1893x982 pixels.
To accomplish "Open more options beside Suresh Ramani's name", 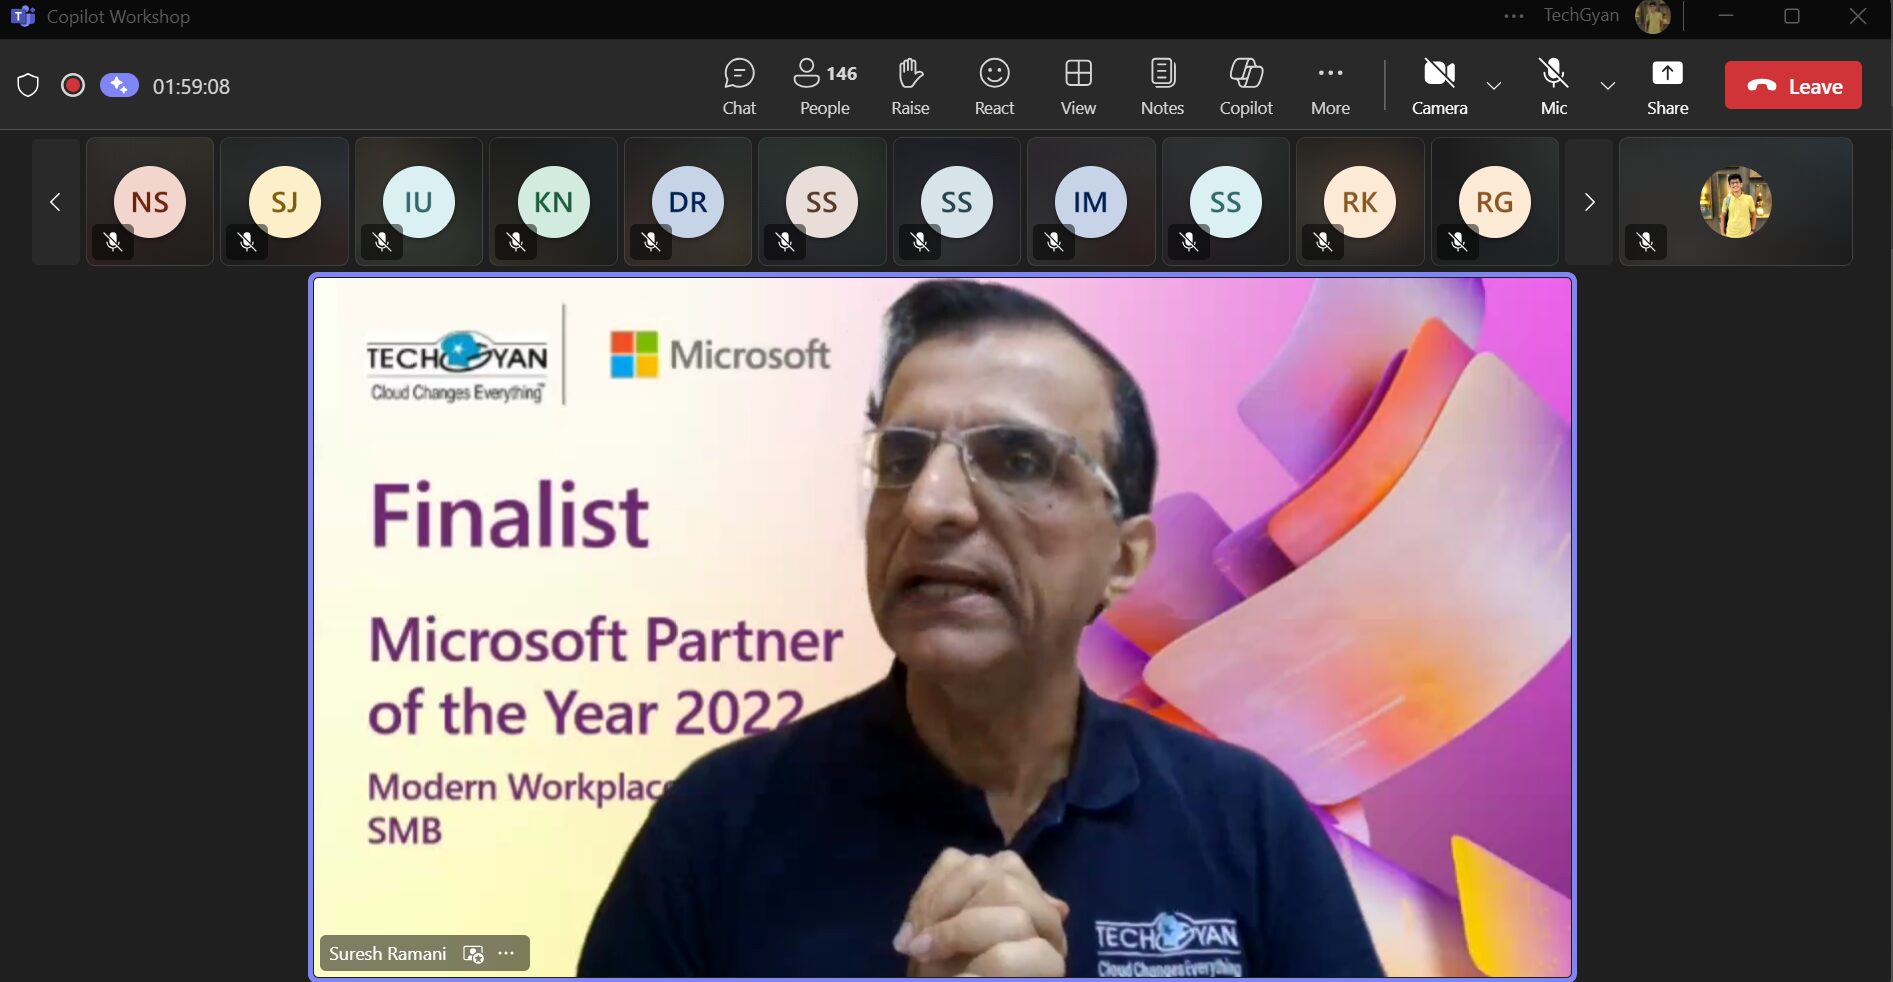I will [x=507, y=954].
